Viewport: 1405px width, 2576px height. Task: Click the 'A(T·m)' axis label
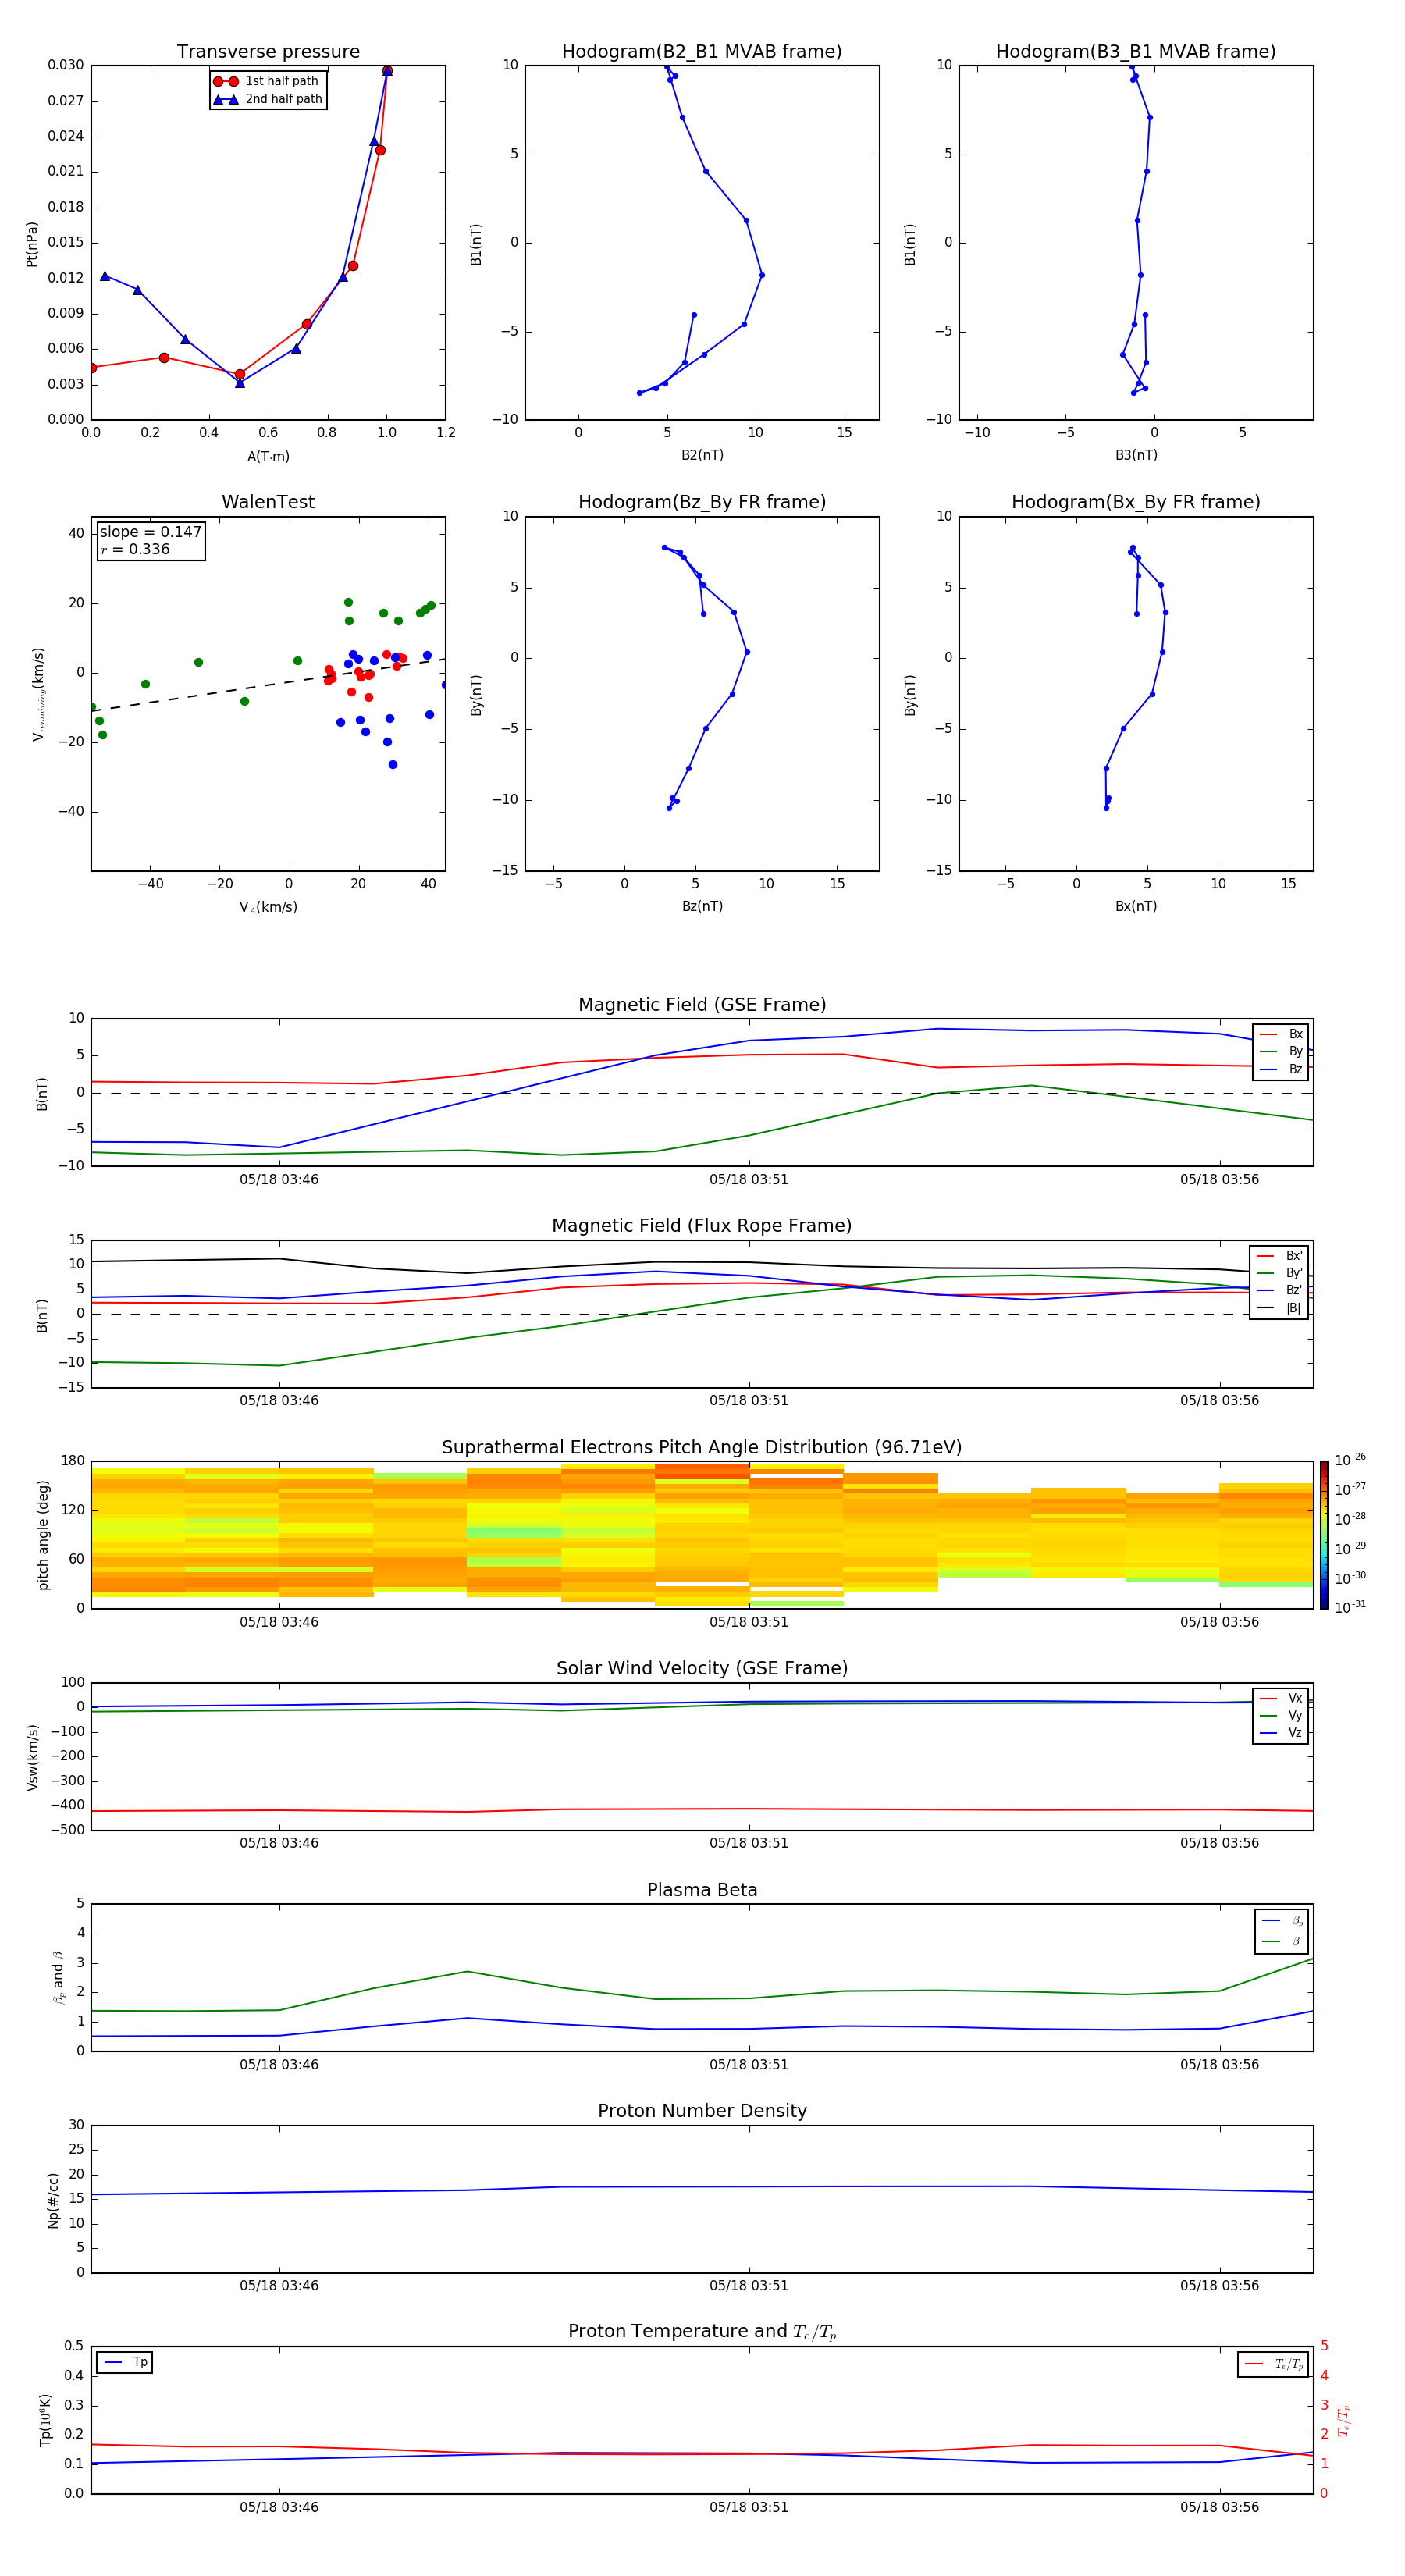pyautogui.click(x=268, y=457)
